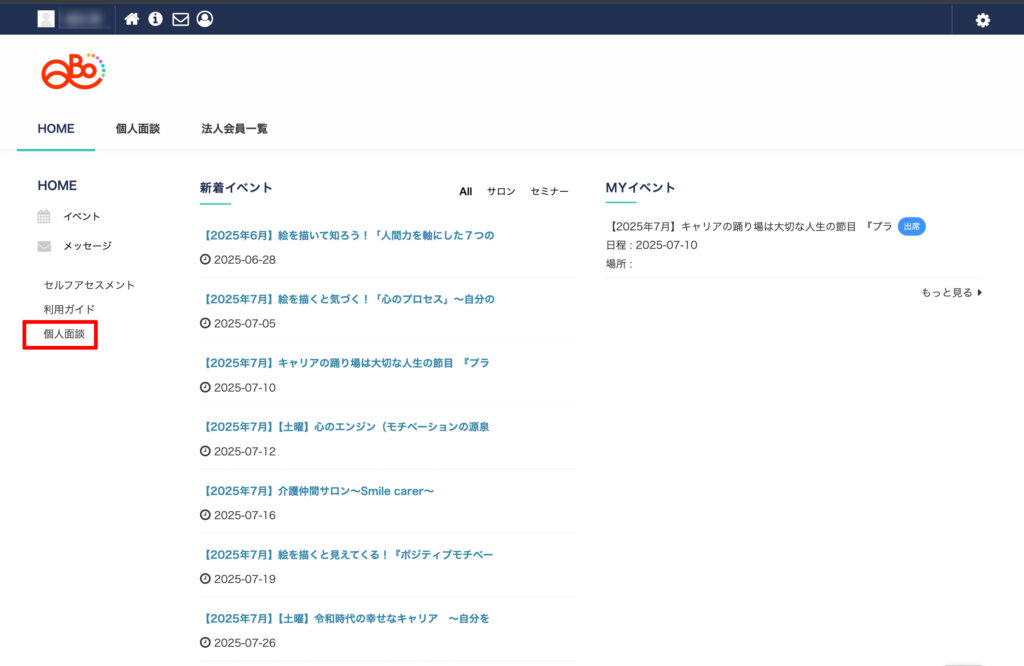The height and width of the screenshot is (666, 1024).
Task: Filter new events by セミナー
Action: (549, 192)
